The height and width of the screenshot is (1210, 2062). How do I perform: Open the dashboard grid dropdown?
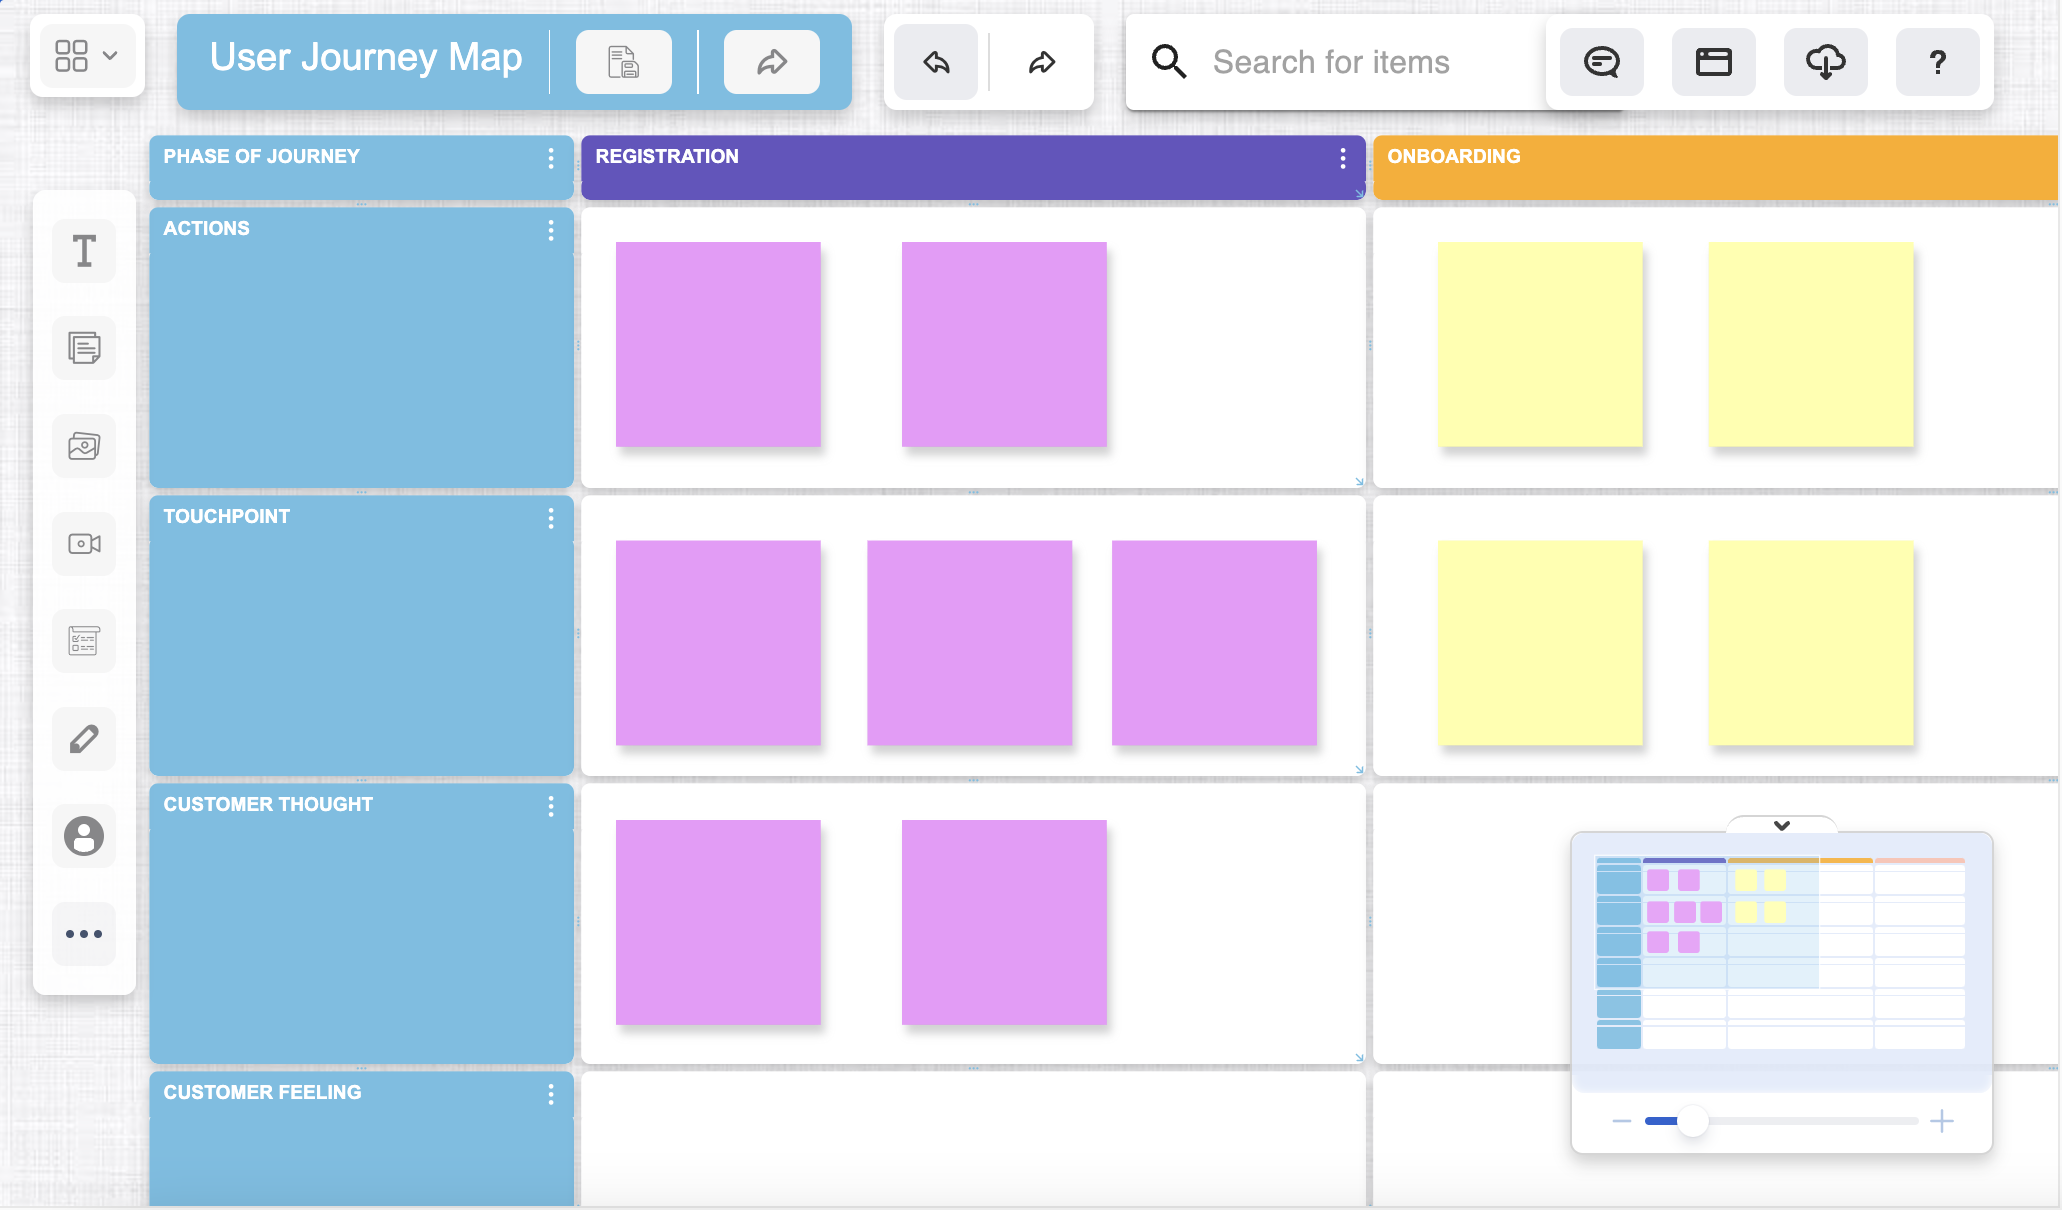pyautogui.click(x=87, y=56)
